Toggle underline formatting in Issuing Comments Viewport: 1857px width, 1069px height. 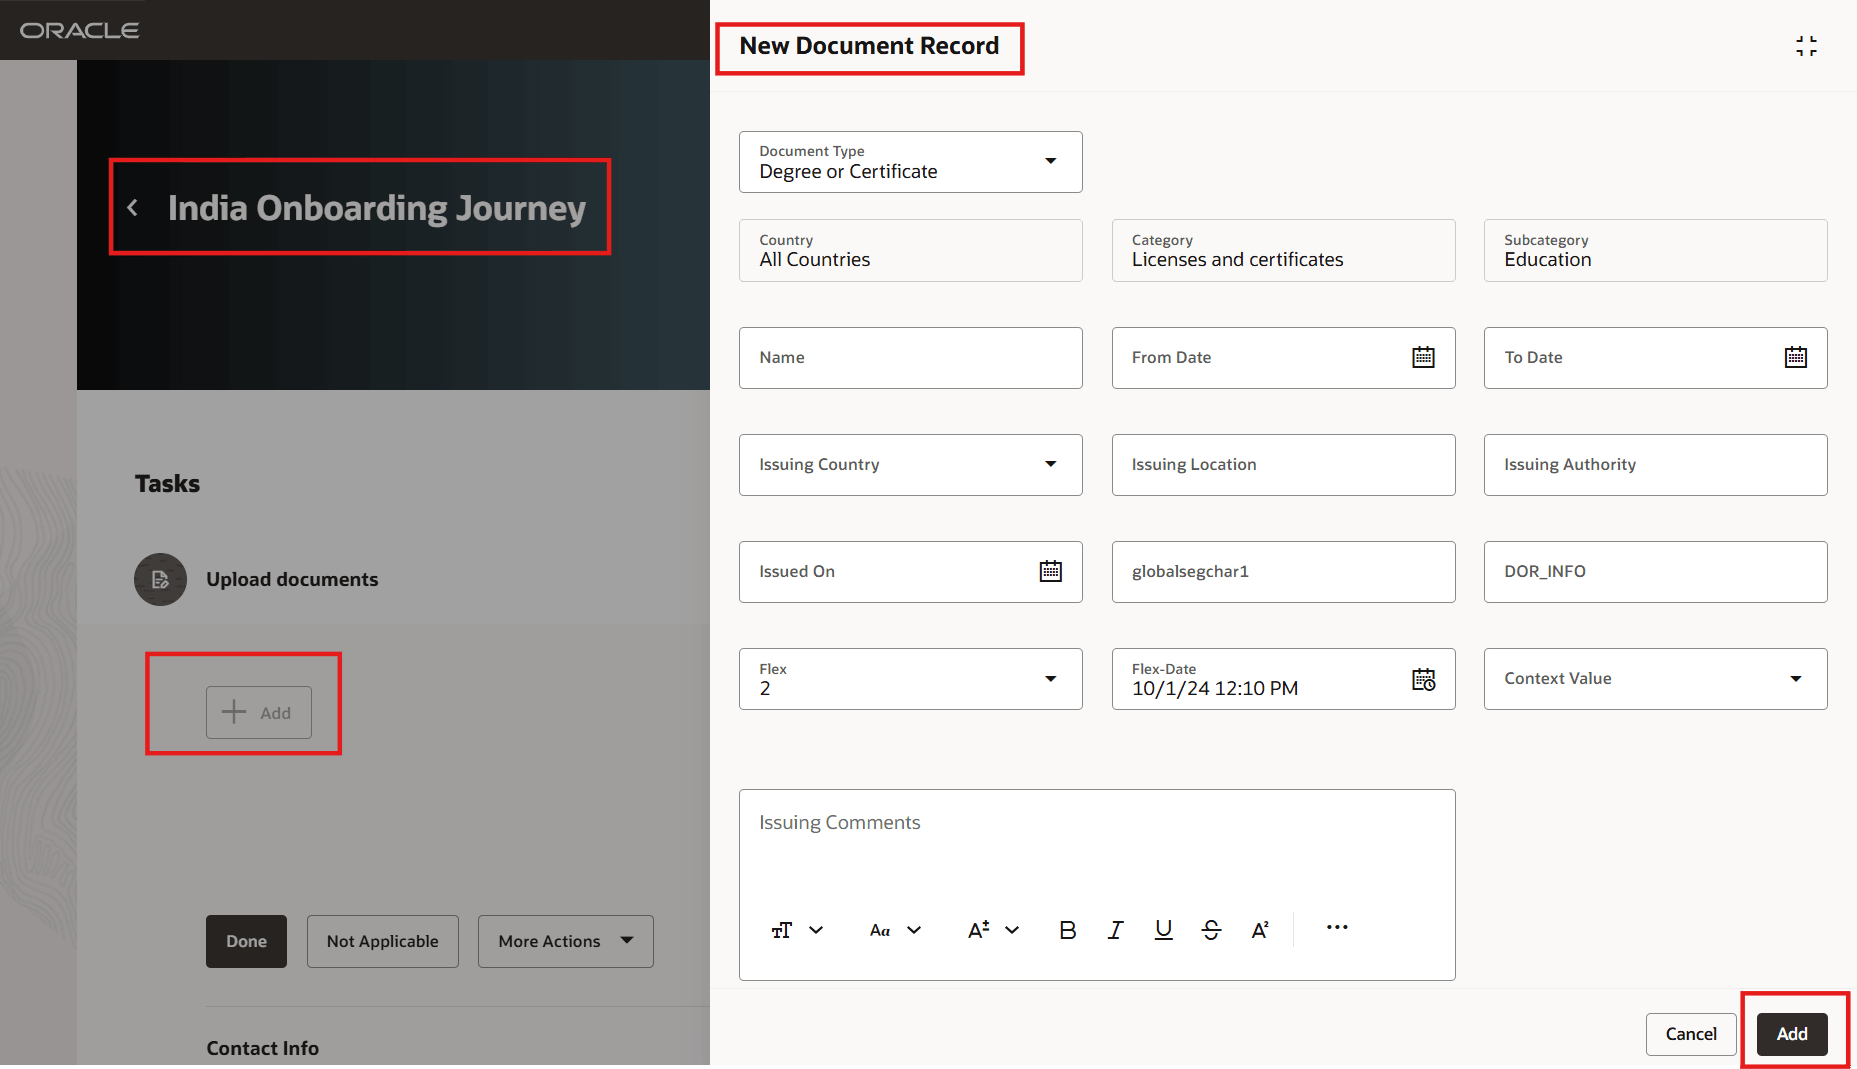[x=1163, y=930]
